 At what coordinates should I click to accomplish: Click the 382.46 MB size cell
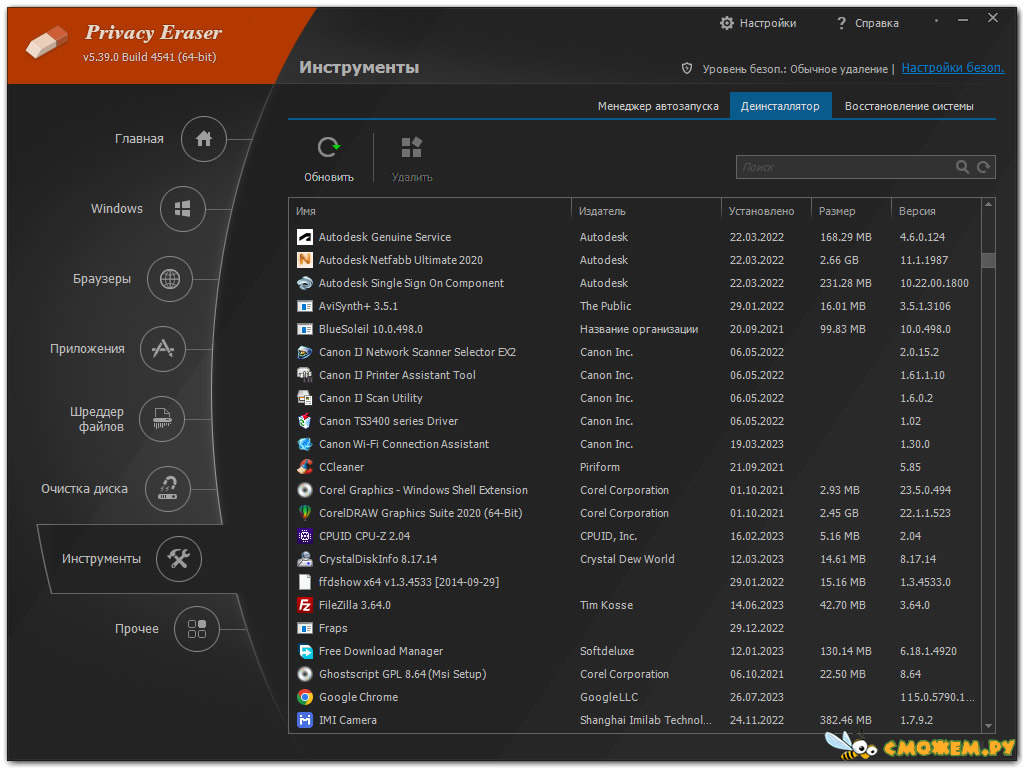click(x=845, y=720)
